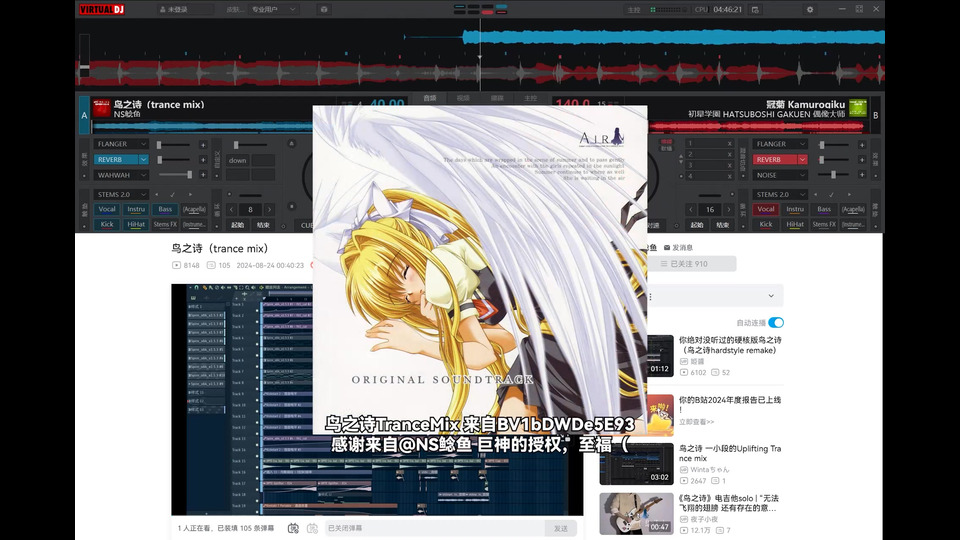Image resolution: width=960 pixels, height=540 pixels.
Task: Click 立即查看 link for annual report
Action: pyautogui.click(x=696, y=422)
